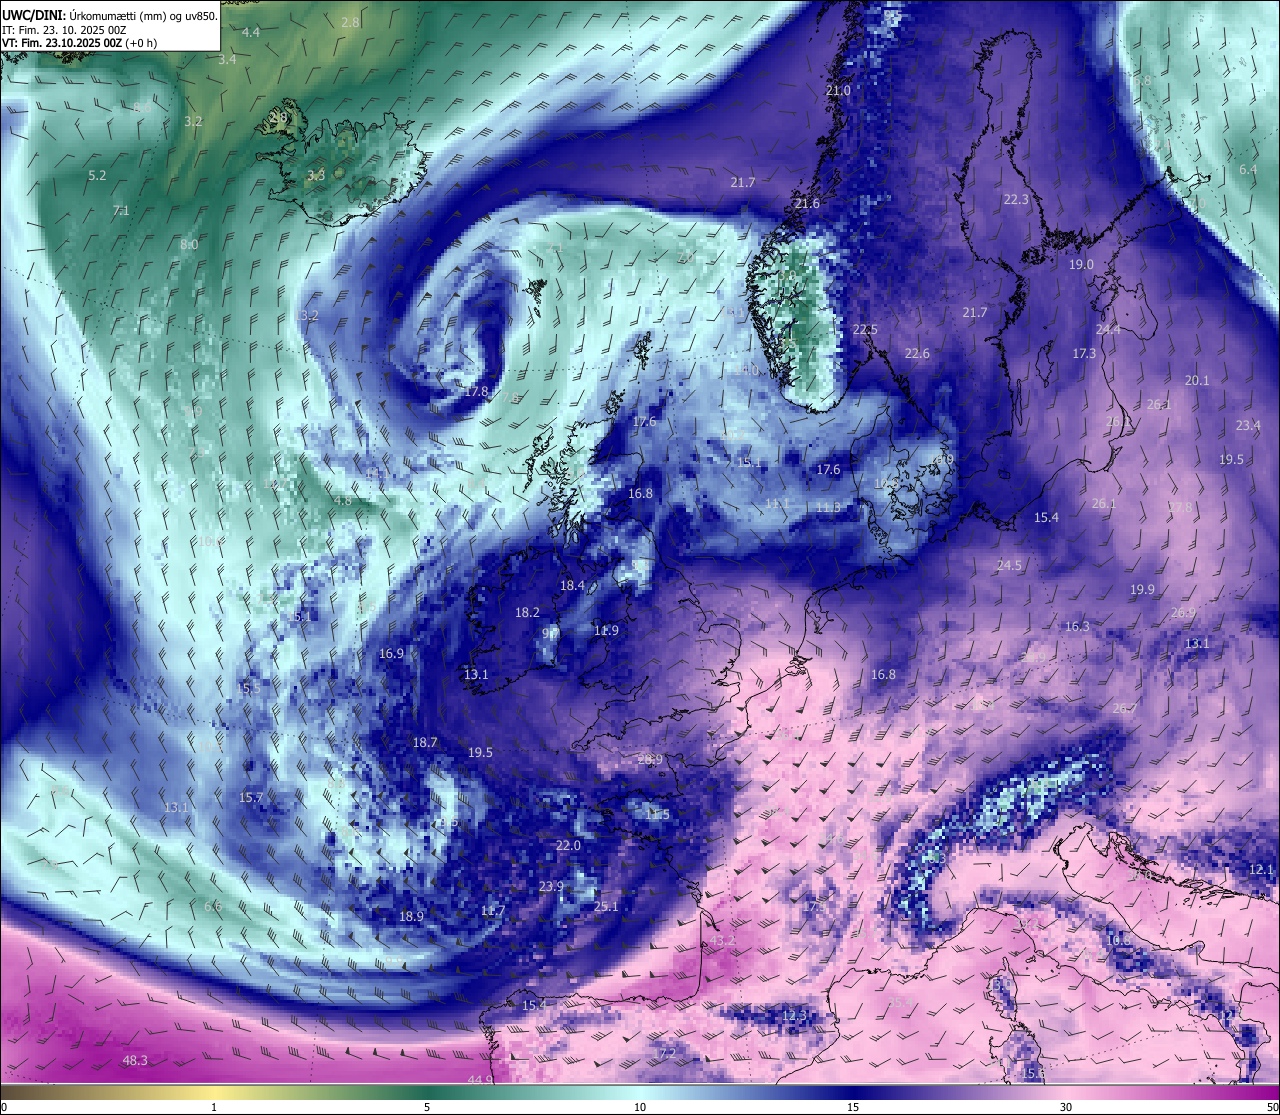Viewport: 1280px width, 1115px height.
Task: Click the 12.1 value label
Action: pyautogui.click(x=1262, y=870)
